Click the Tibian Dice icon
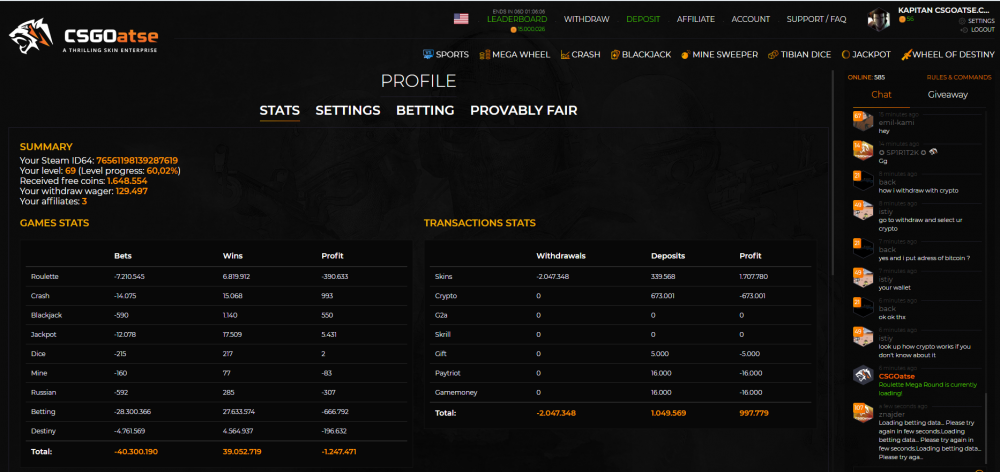1000x472 pixels. point(773,55)
